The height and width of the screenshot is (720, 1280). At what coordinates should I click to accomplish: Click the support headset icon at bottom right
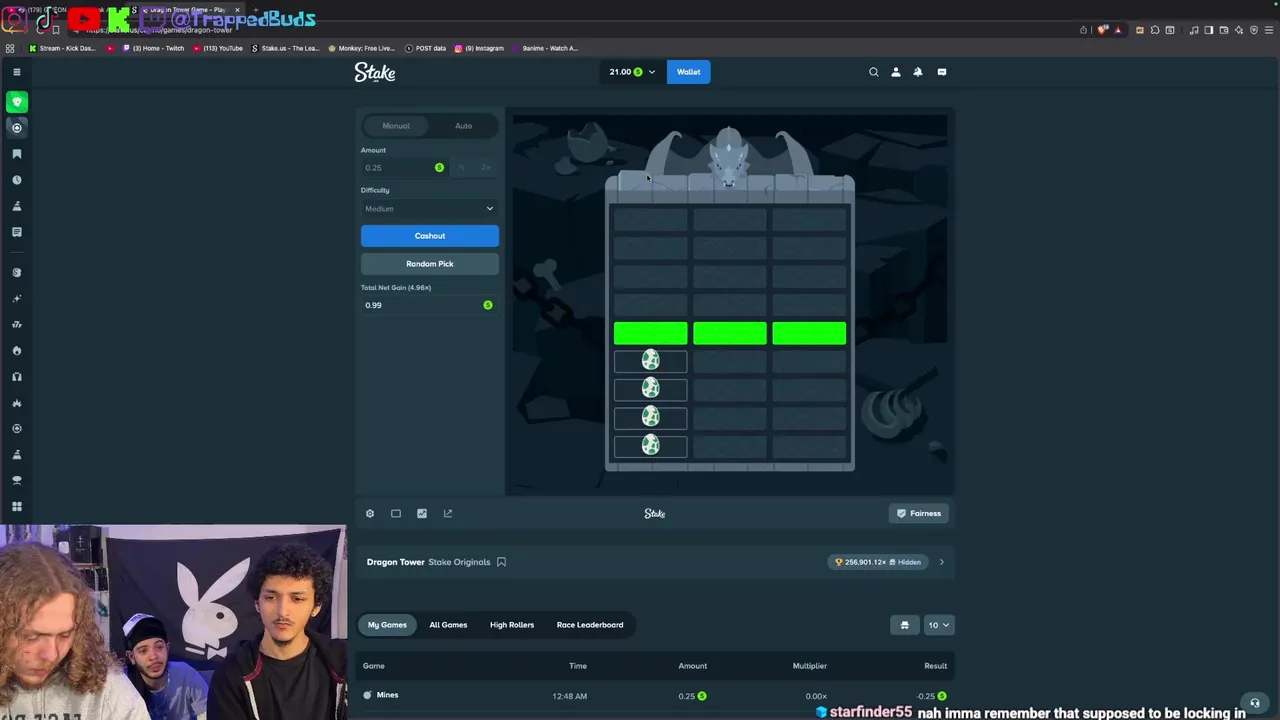coord(1255,703)
